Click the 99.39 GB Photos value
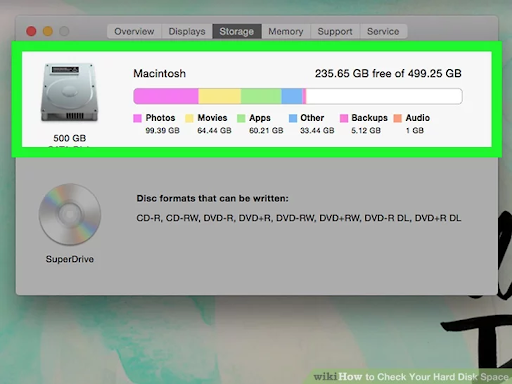Viewport: 512px width, 384px height. [162, 130]
